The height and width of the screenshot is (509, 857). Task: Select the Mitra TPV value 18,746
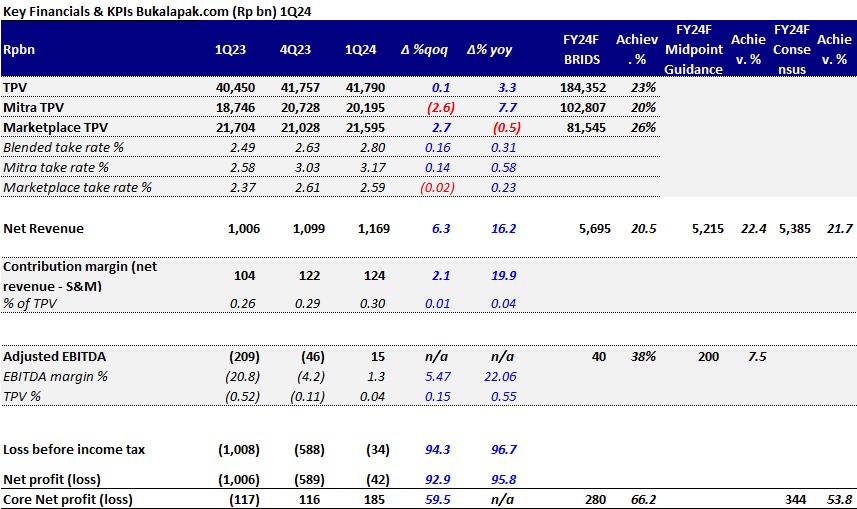pyautogui.click(x=236, y=108)
